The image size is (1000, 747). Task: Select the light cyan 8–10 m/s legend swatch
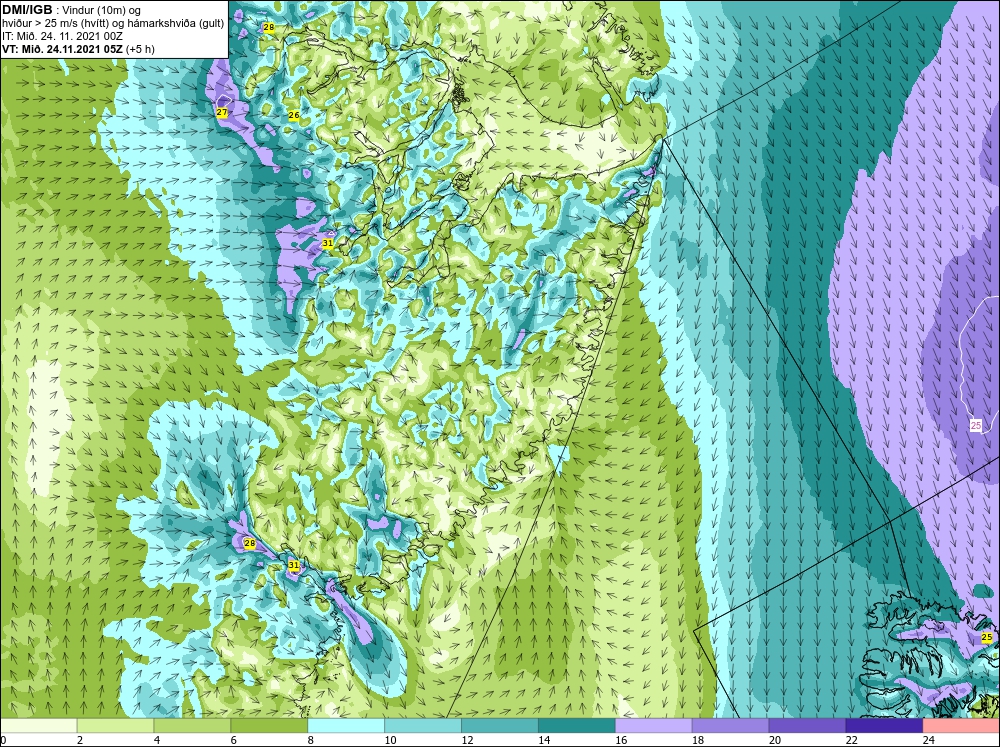[x=346, y=725]
